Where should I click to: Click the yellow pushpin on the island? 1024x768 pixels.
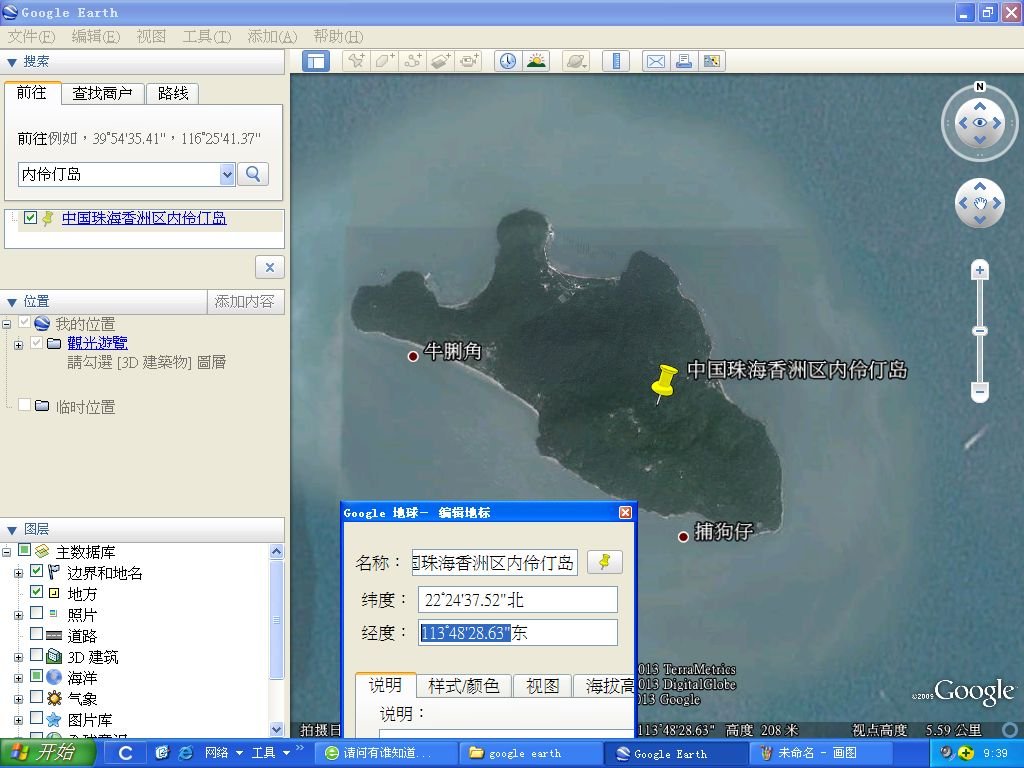coord(664,383)
